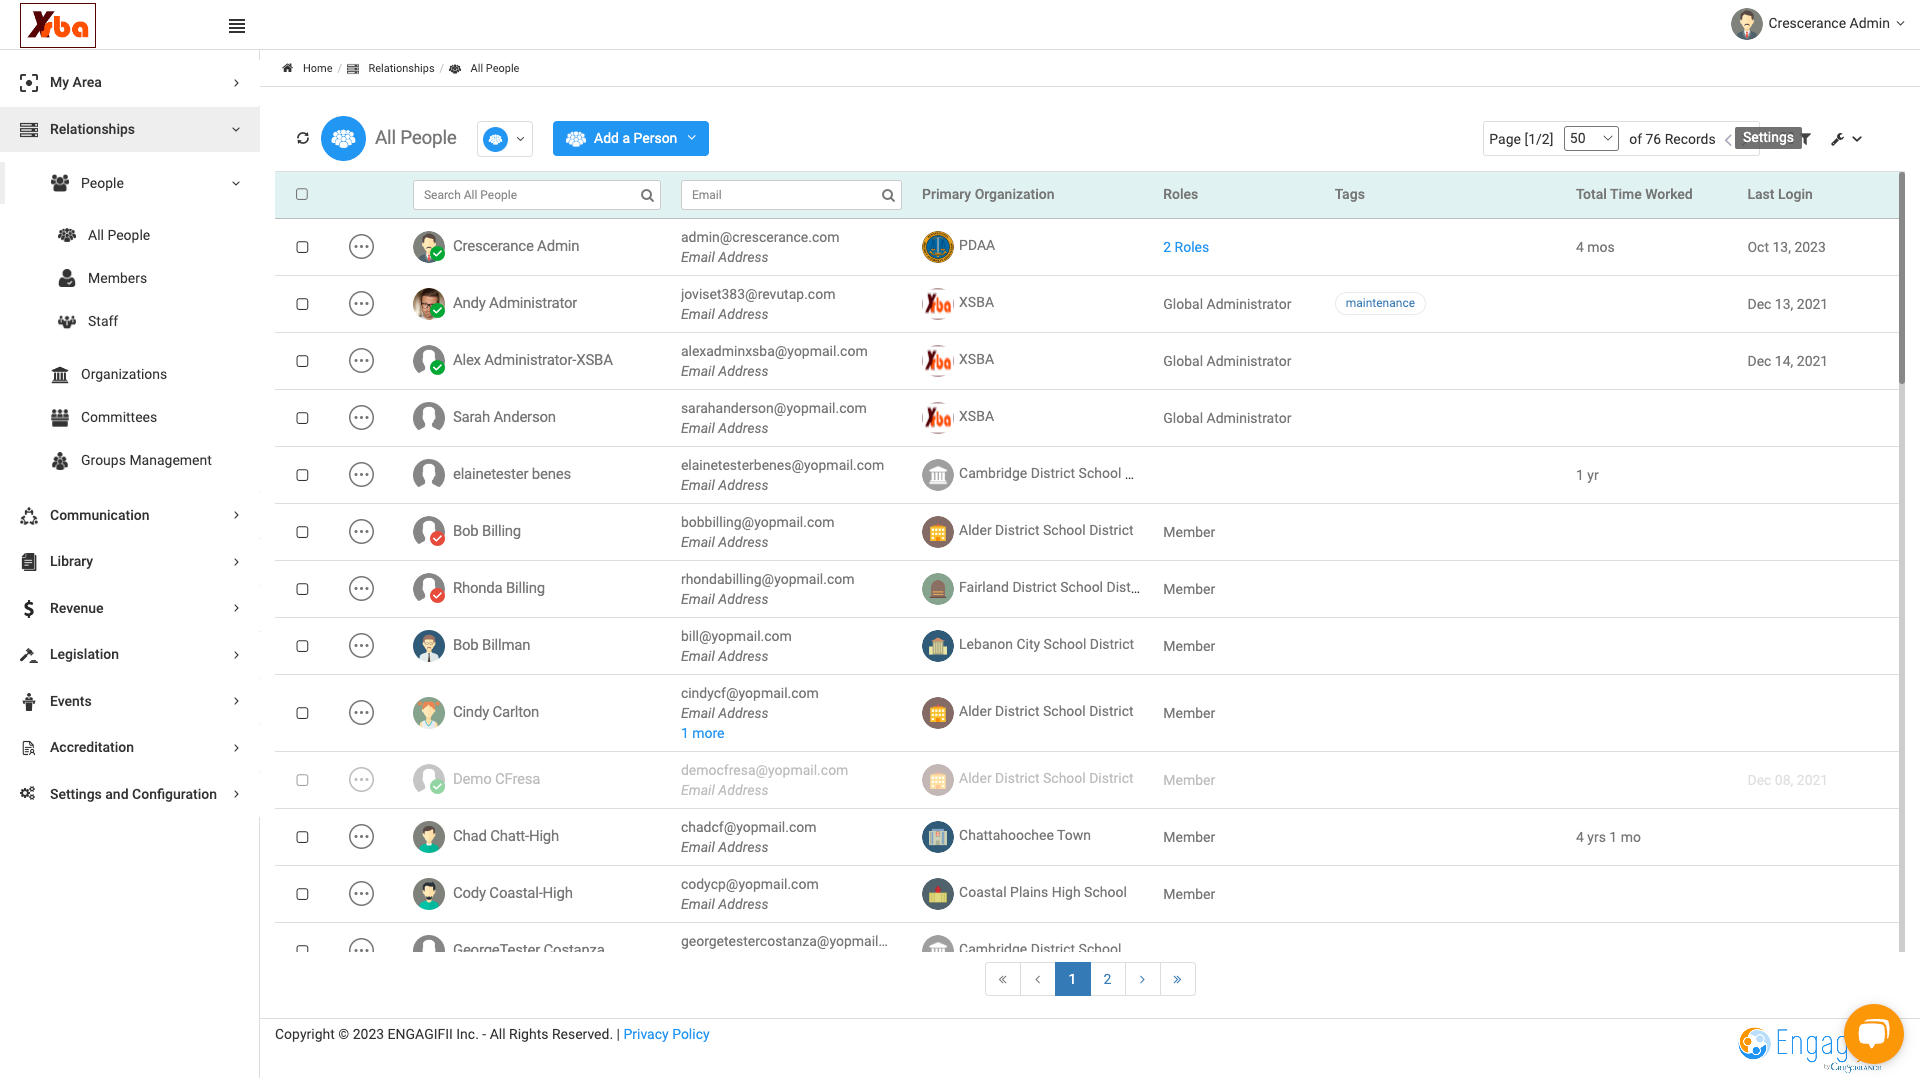Expand the My Area sidebar section
The height and width of the screenshot is (1080, 1920).
coord(130,82)
